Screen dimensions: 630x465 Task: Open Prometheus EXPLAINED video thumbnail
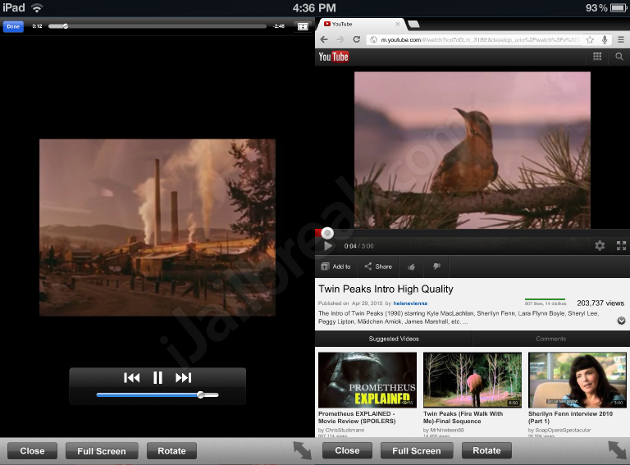click(x=368, y=380)
